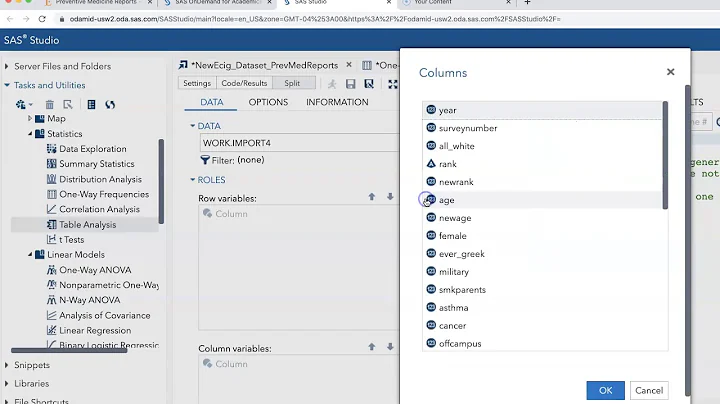Viewport: 720px width, 404px height.
Task: Click the edit task icon in Tasks toolbar
Action: [x=68, y=105]
